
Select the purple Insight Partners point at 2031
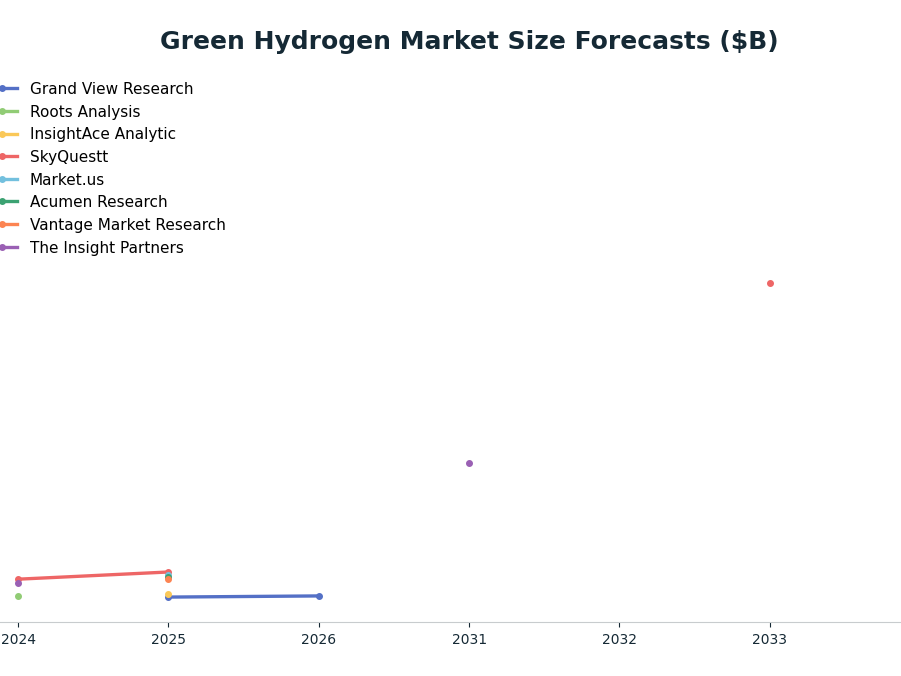point(469,463)
